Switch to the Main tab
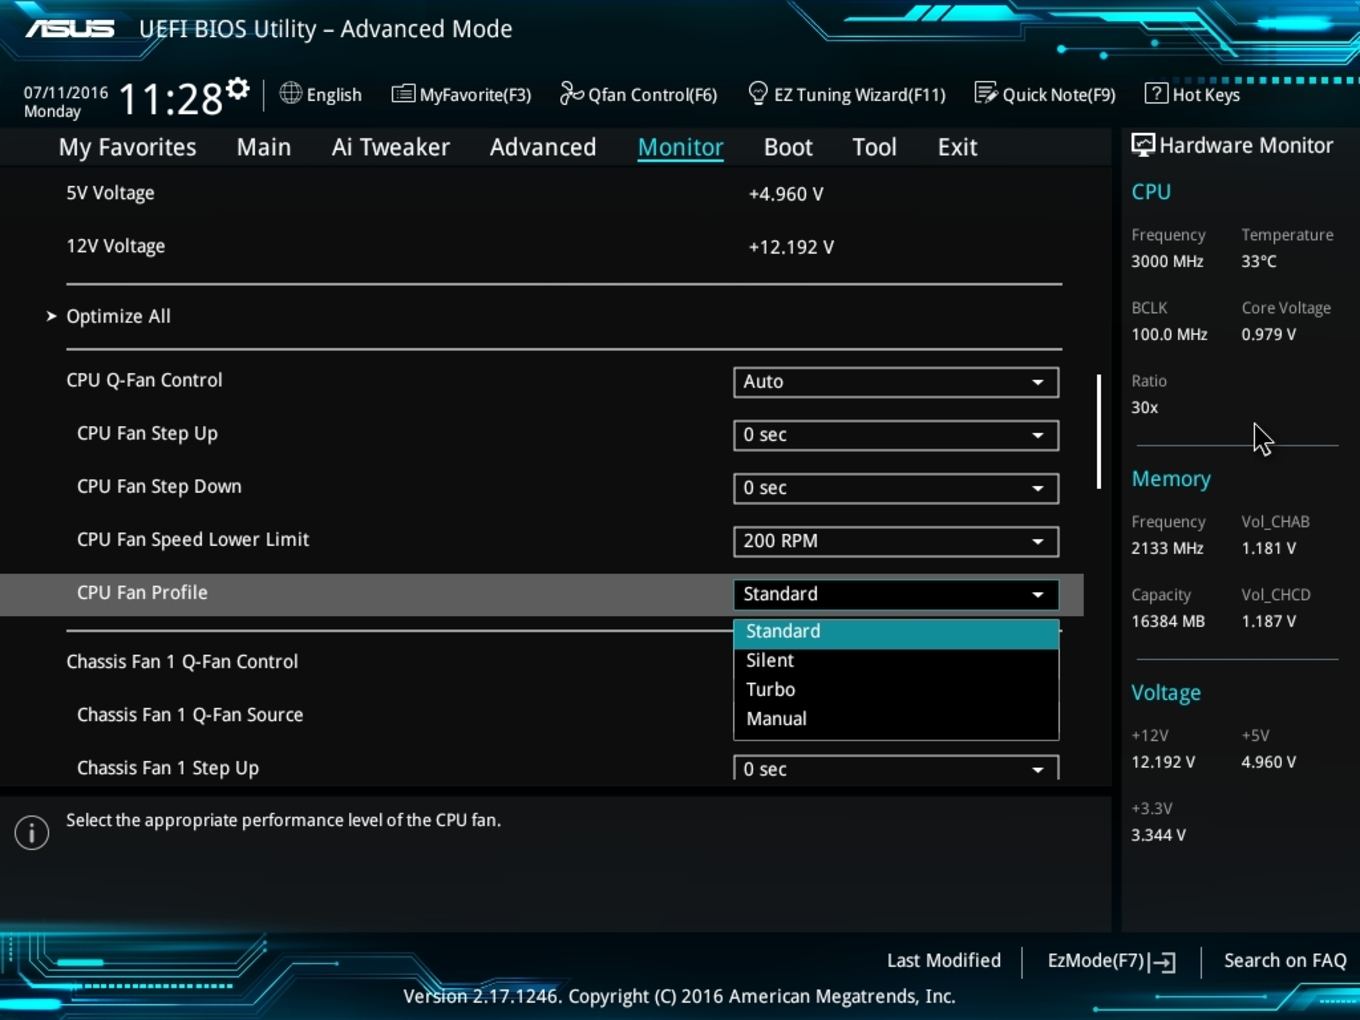The width and height of the screenshot is (1360, 1020). [x=264, y=147]
